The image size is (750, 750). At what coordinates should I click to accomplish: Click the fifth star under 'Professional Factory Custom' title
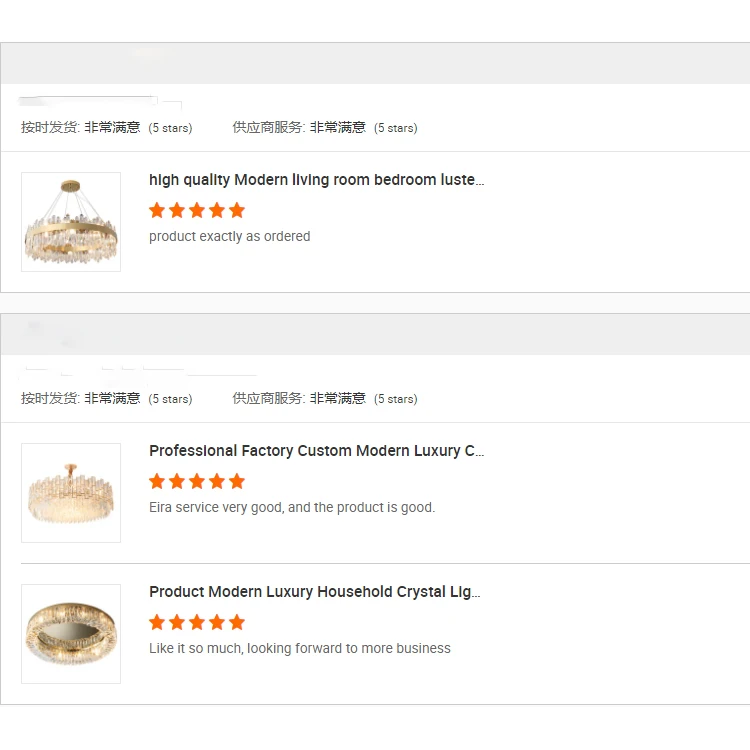237,481
